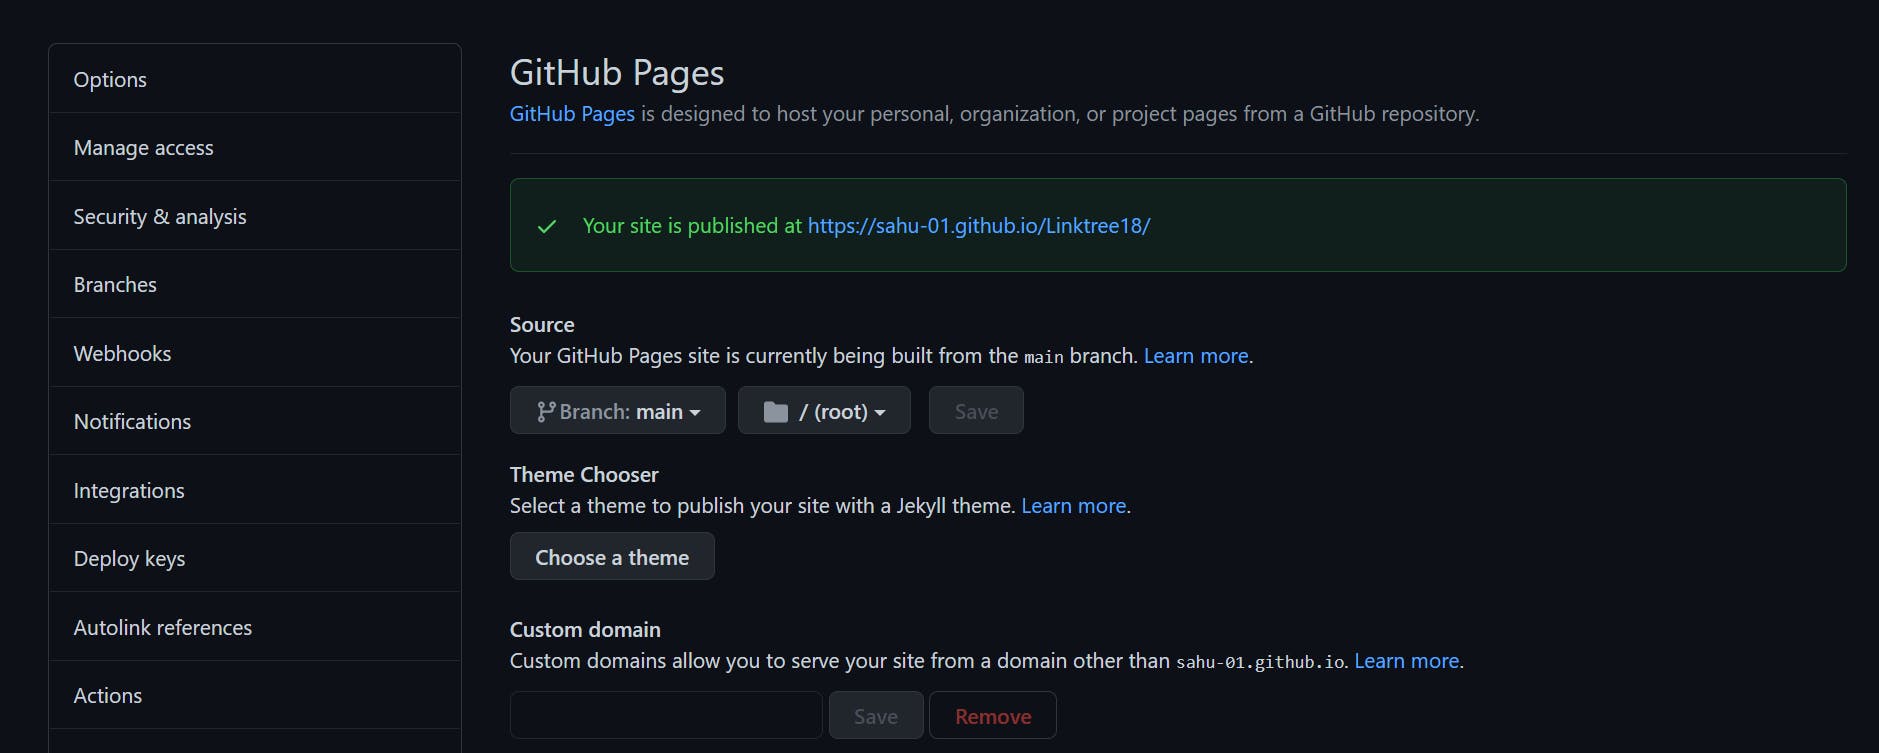Open the Options settings page
The image size is (1879, 753).
click(x=255, y=79)
